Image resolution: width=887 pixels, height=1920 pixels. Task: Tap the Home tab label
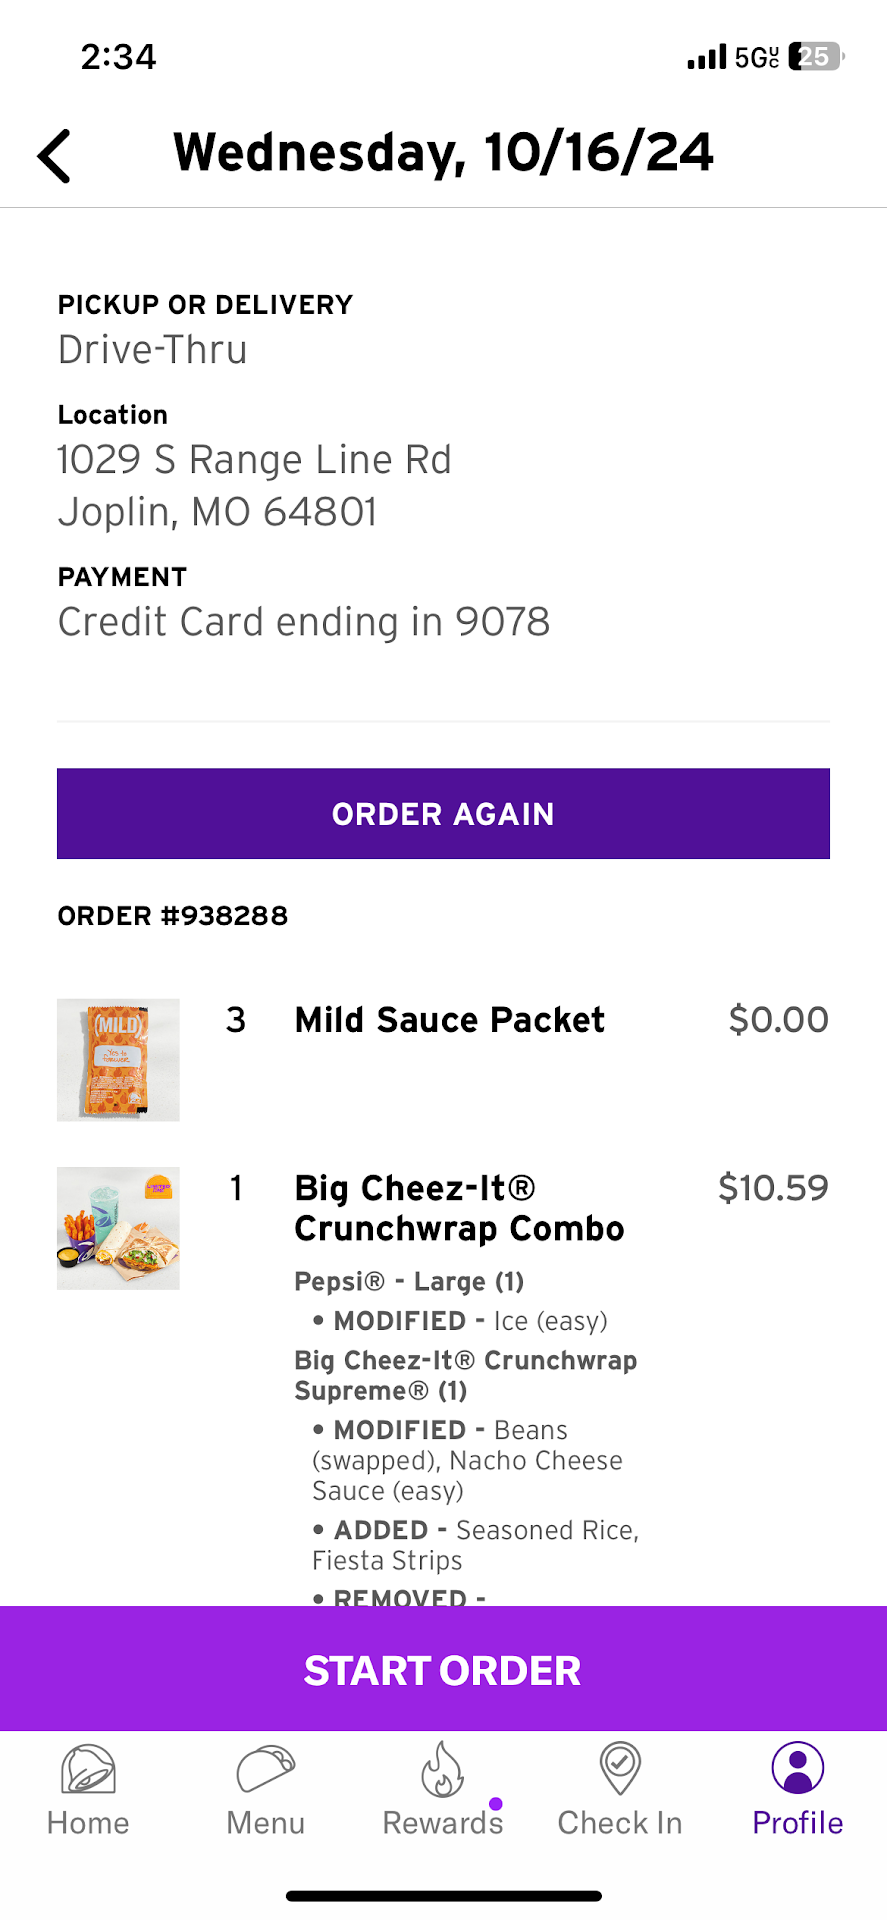pyautogui.click(x=88, y=1823)
